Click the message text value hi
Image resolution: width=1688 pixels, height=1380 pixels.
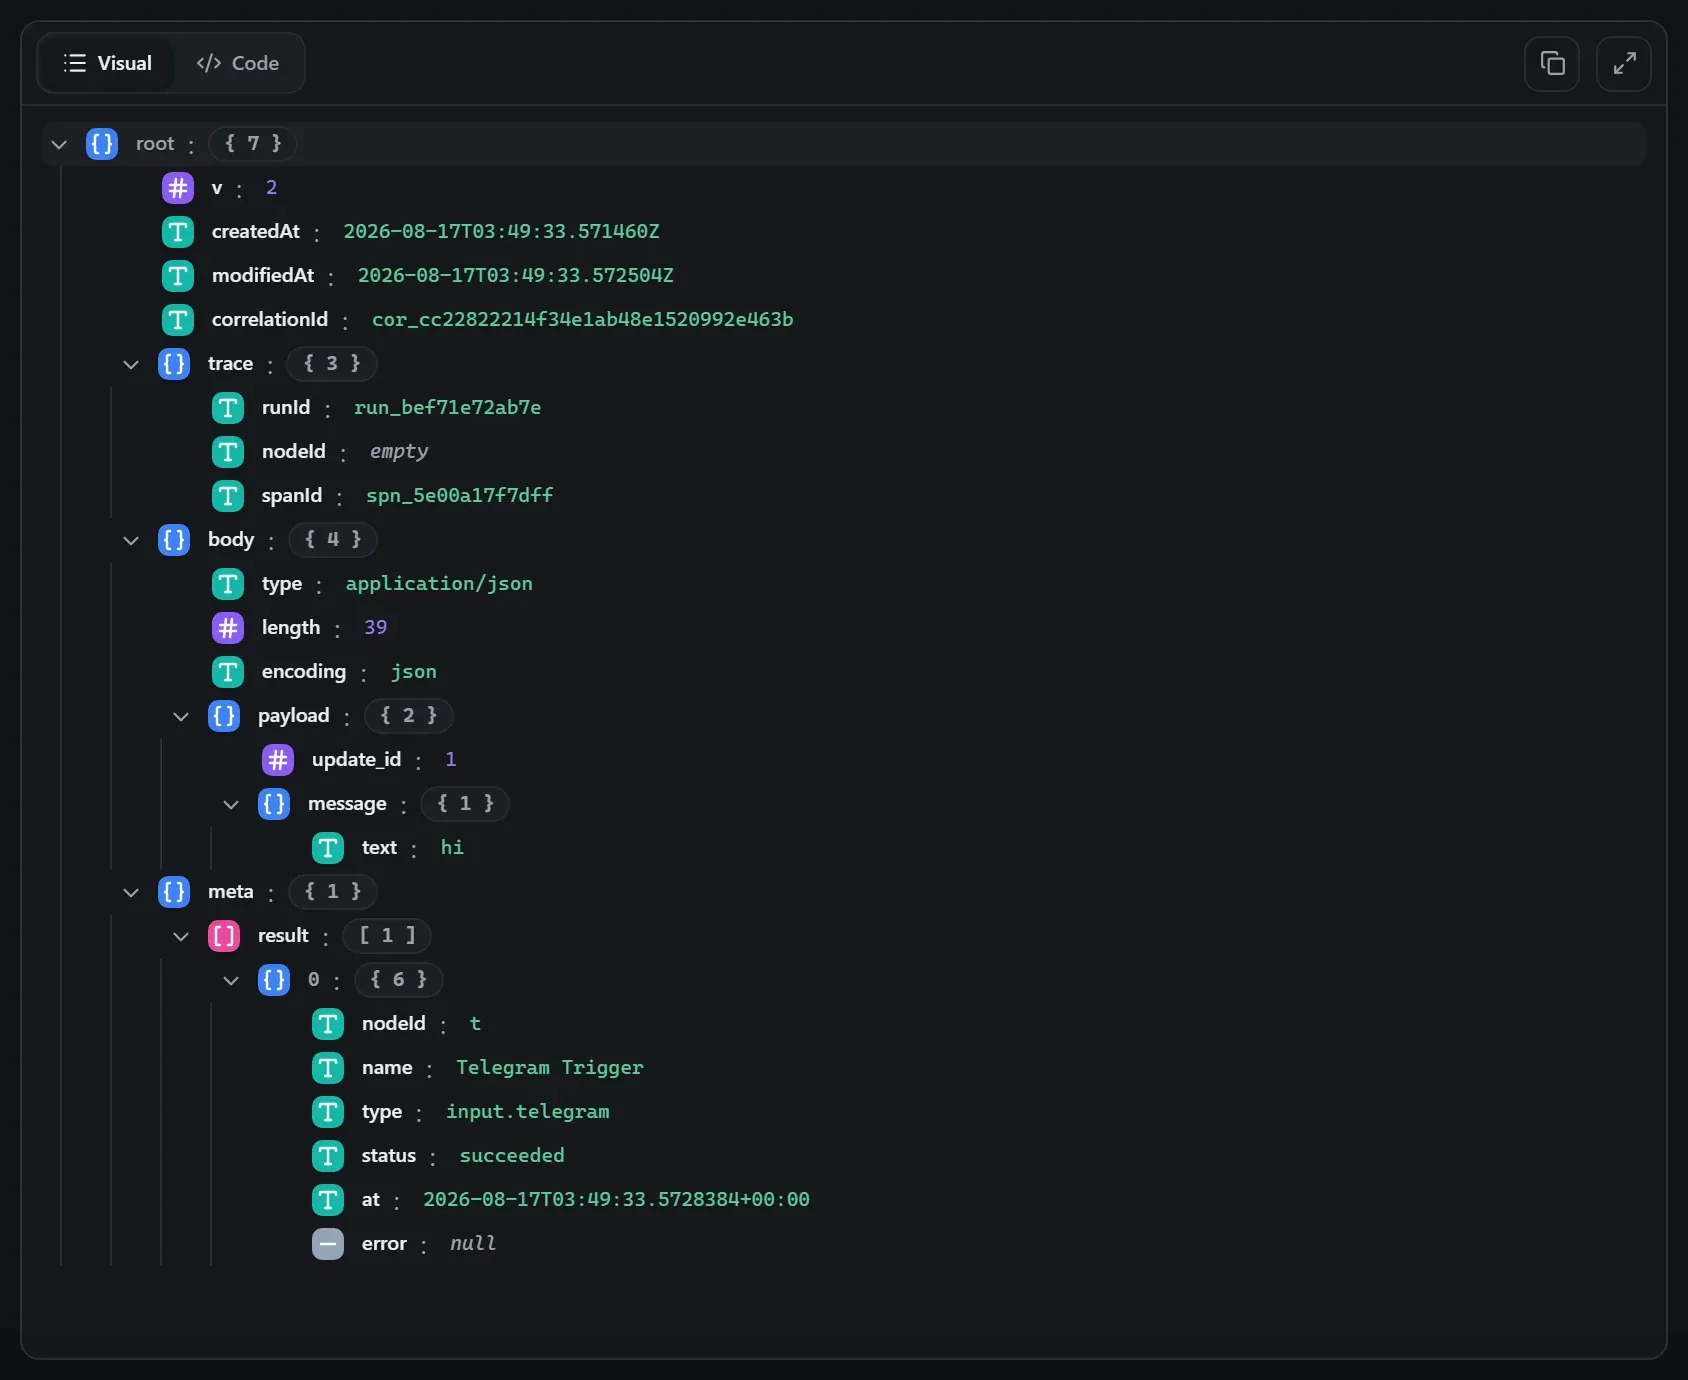click(x=452, y=848)
